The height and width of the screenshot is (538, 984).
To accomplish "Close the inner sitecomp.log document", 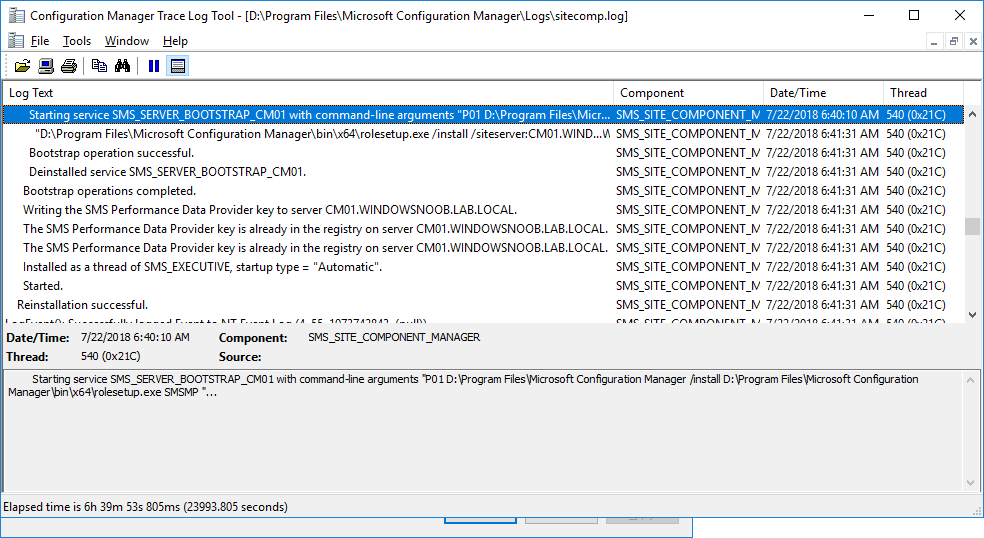I will 973,41.
